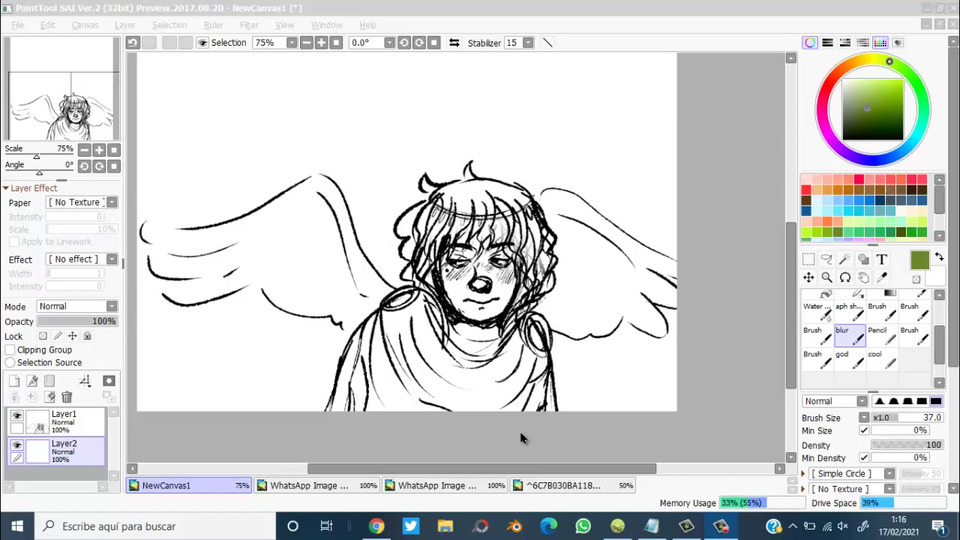
Task: Toggle Min Size pressure checkbox
Action: (x=864, y=431)
